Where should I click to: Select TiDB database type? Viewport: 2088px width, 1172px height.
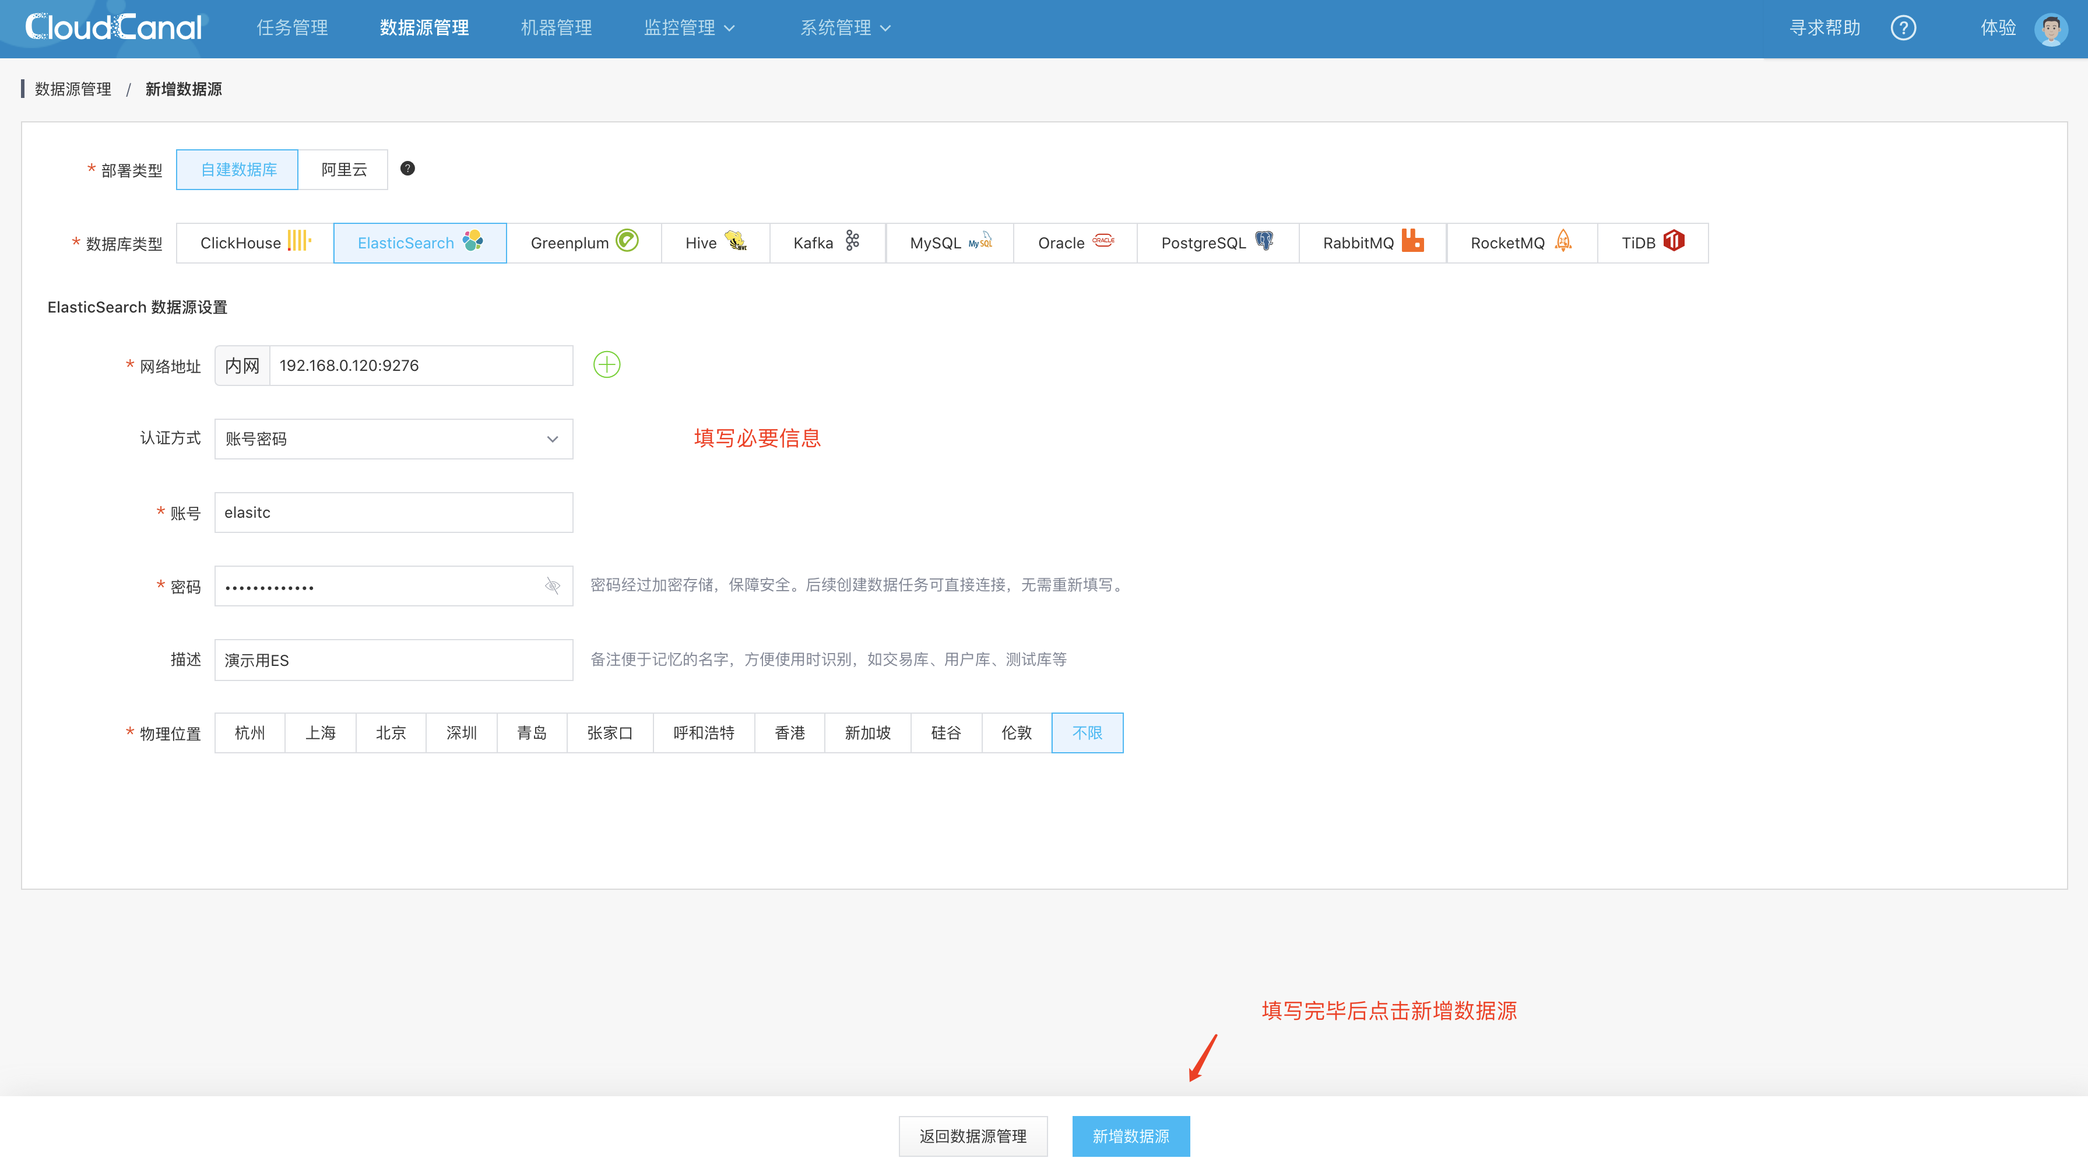tap(1651, 243)
